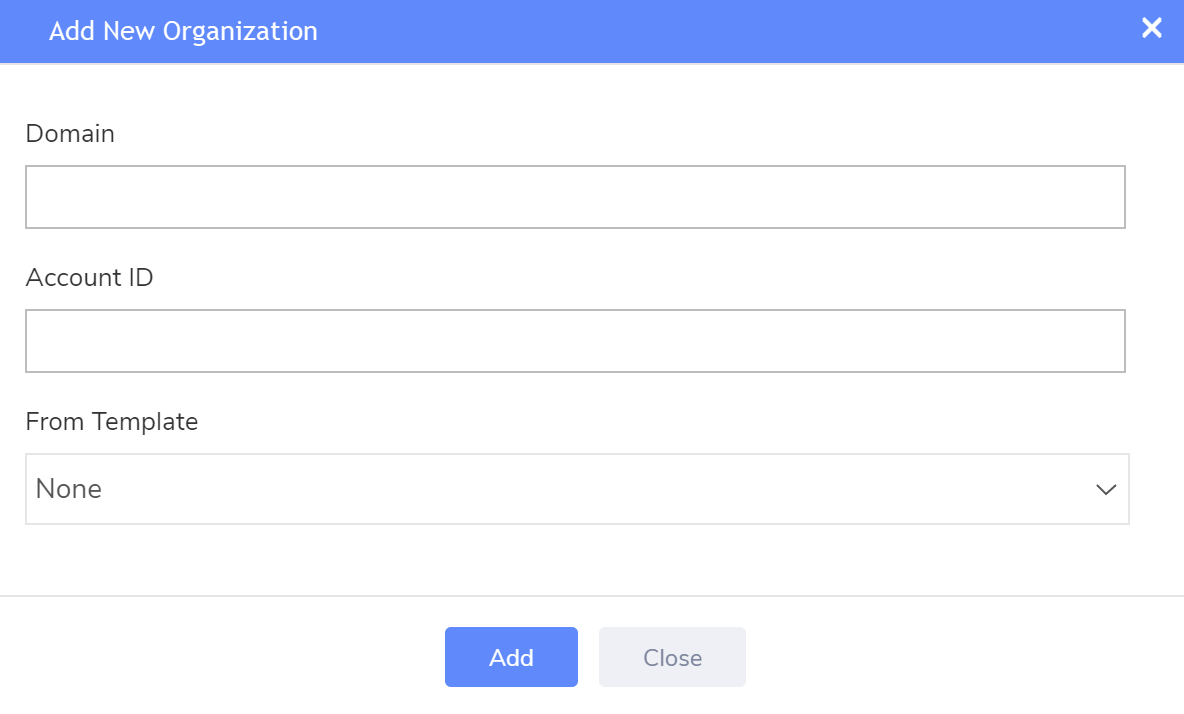Click the Add New Organization title
Screen dimensions: 1184x714
coord(184,31)
